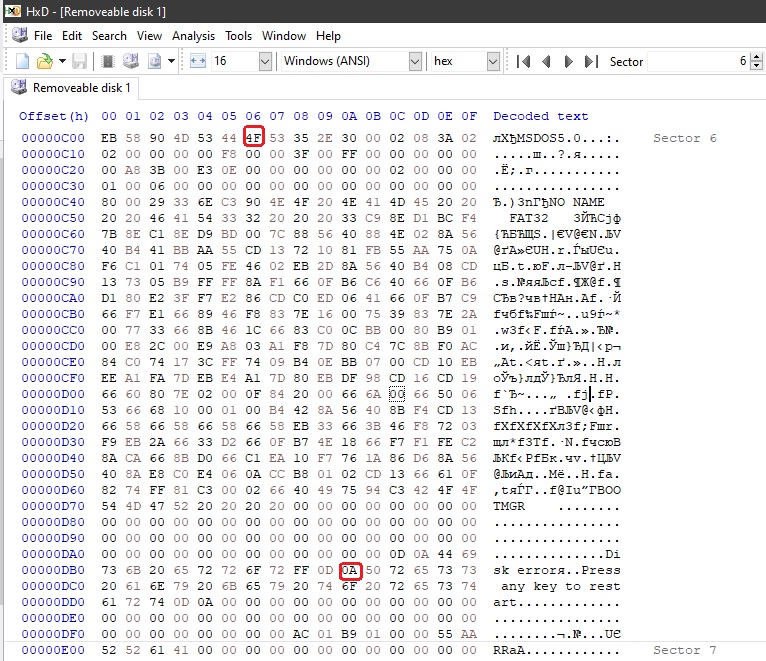Viewport: 766px width, 661px height.
Task: Click the Offset(h) column header
Action: [54, 116]
